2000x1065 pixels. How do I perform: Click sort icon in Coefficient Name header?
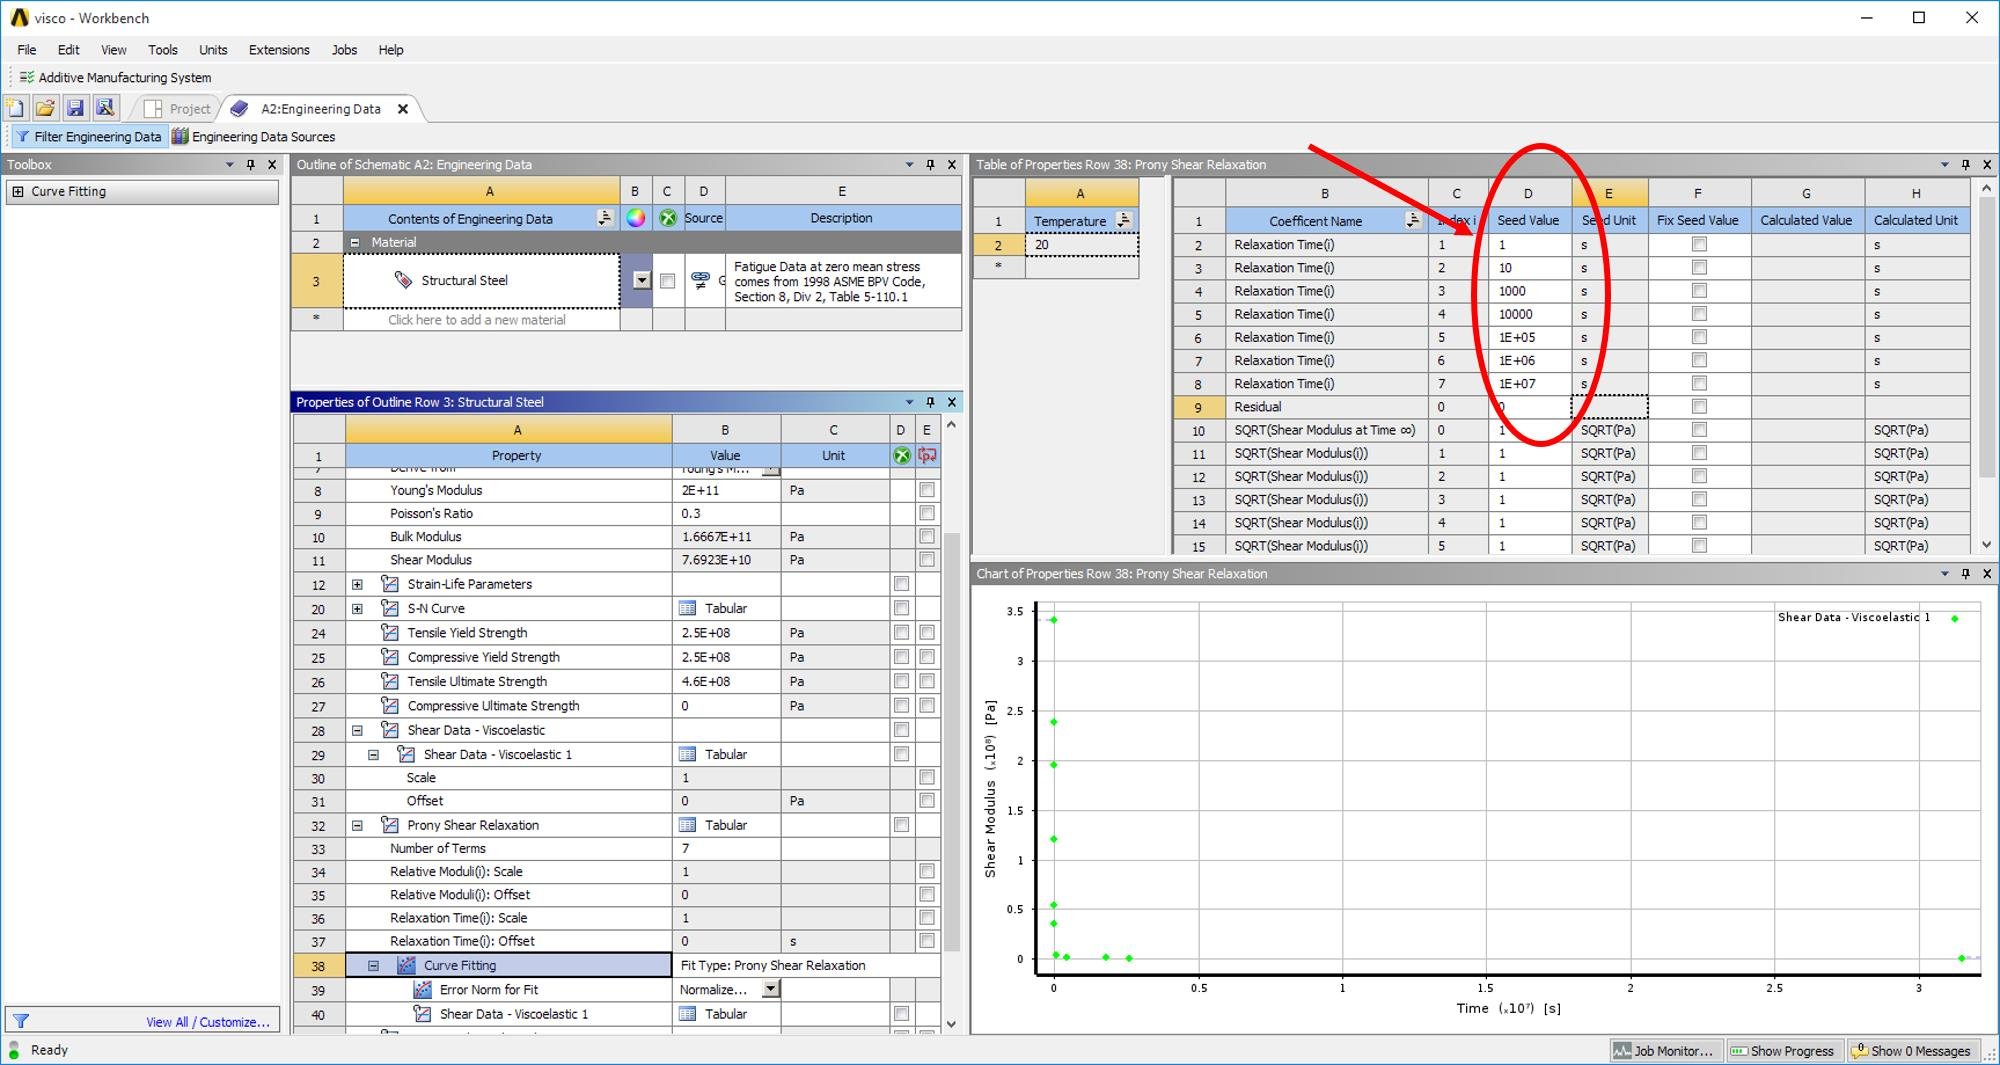pos(1412,220)
